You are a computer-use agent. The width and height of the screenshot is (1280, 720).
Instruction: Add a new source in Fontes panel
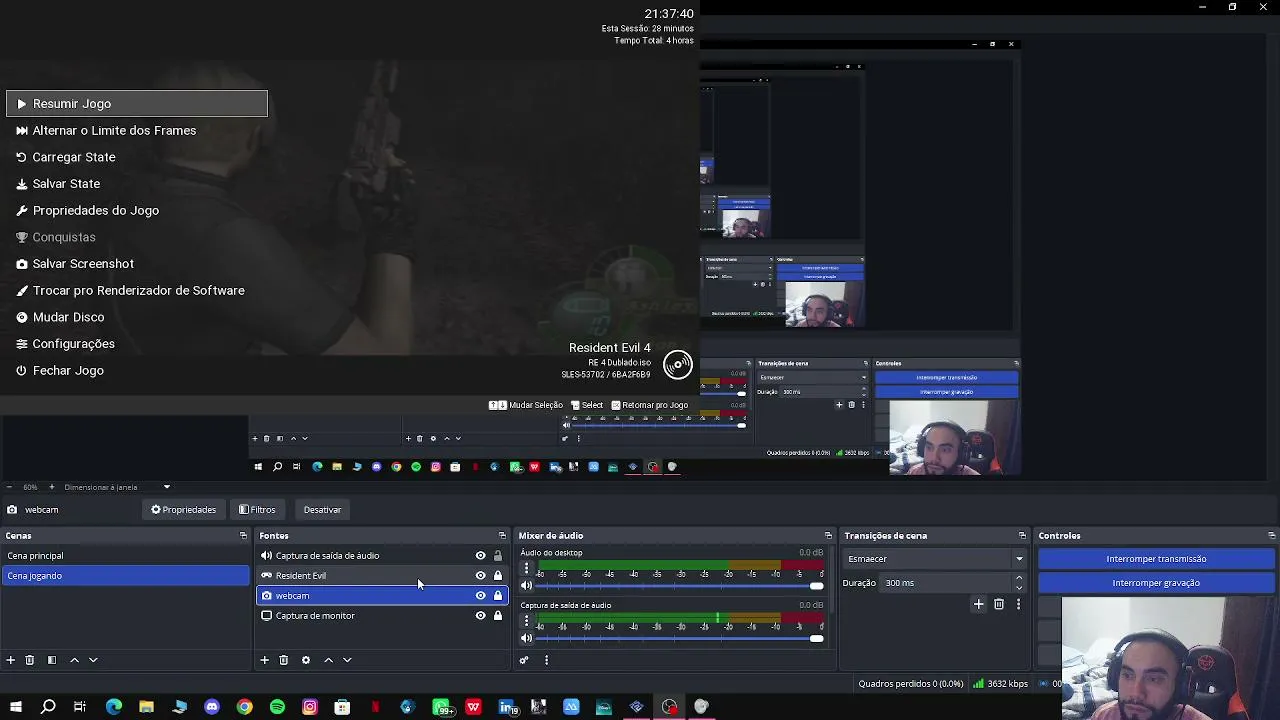click(x=265, y=660)
